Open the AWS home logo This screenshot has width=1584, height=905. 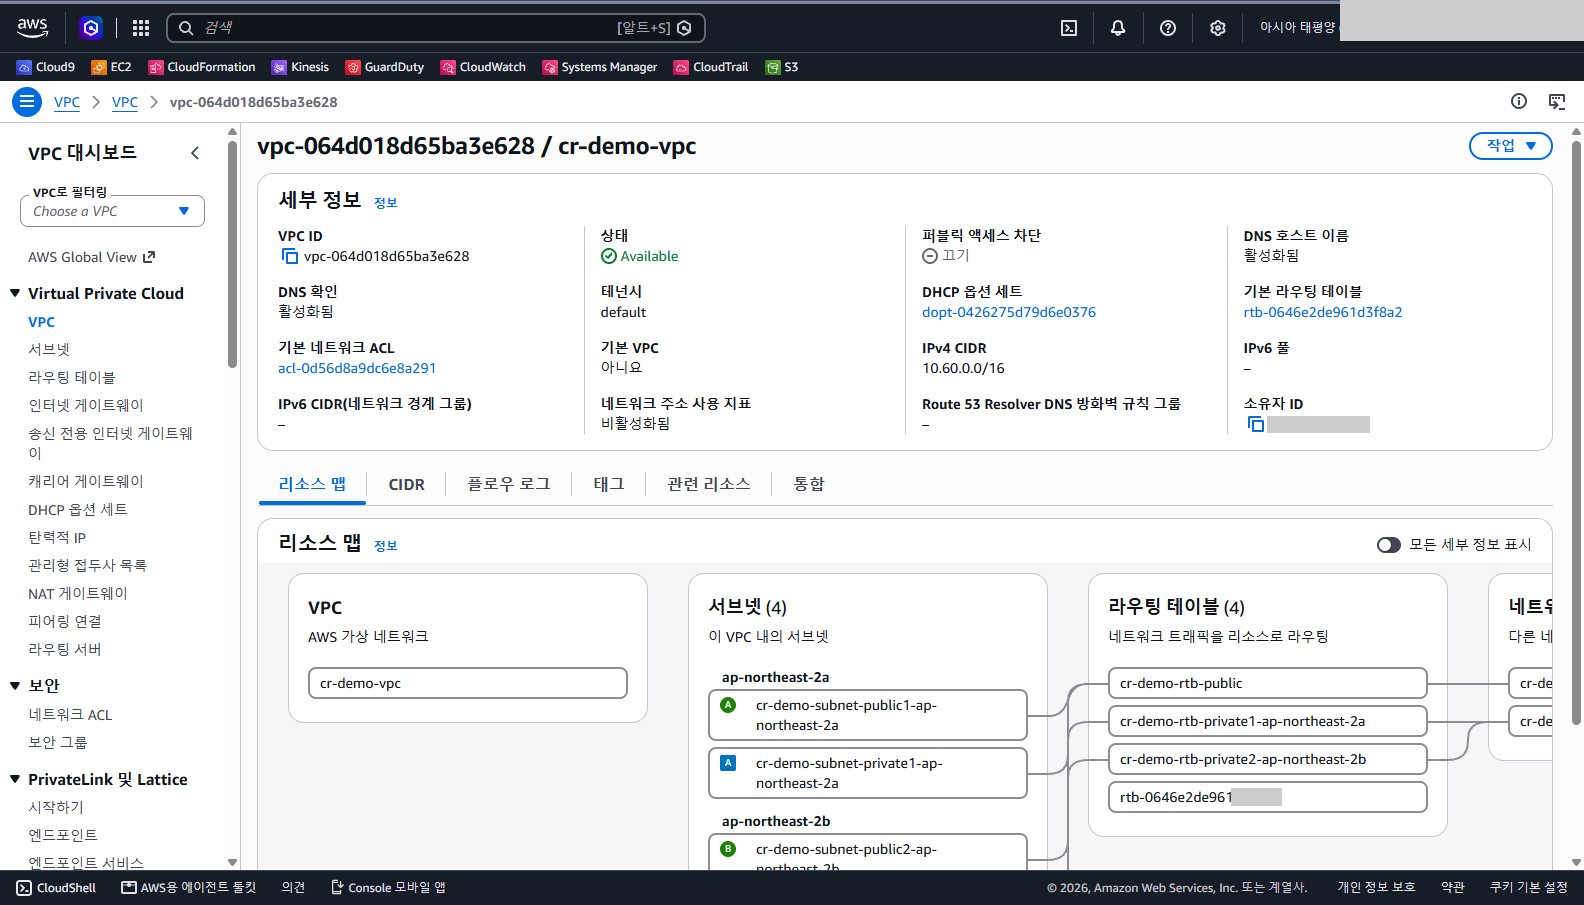[32, 27]
